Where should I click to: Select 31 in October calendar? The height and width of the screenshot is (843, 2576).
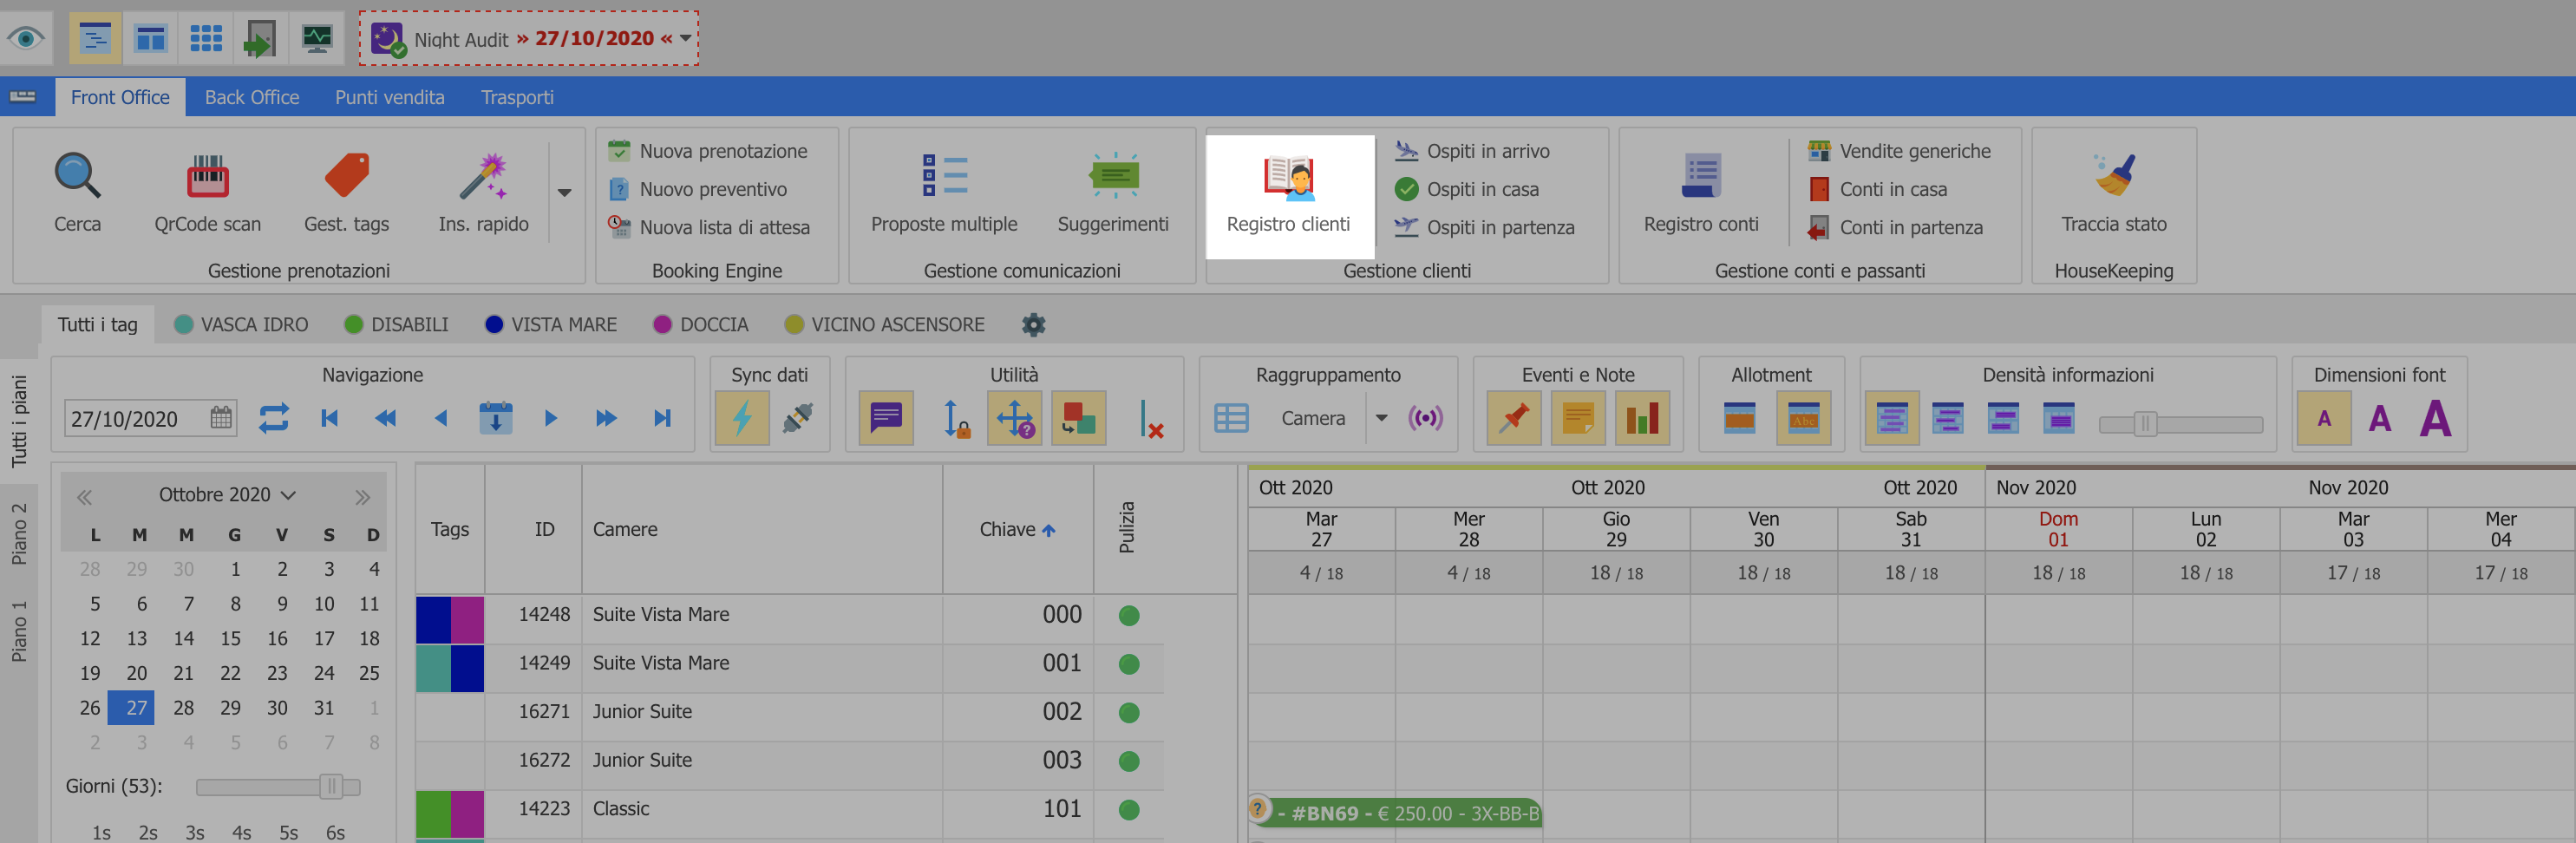tap(324, 707)
